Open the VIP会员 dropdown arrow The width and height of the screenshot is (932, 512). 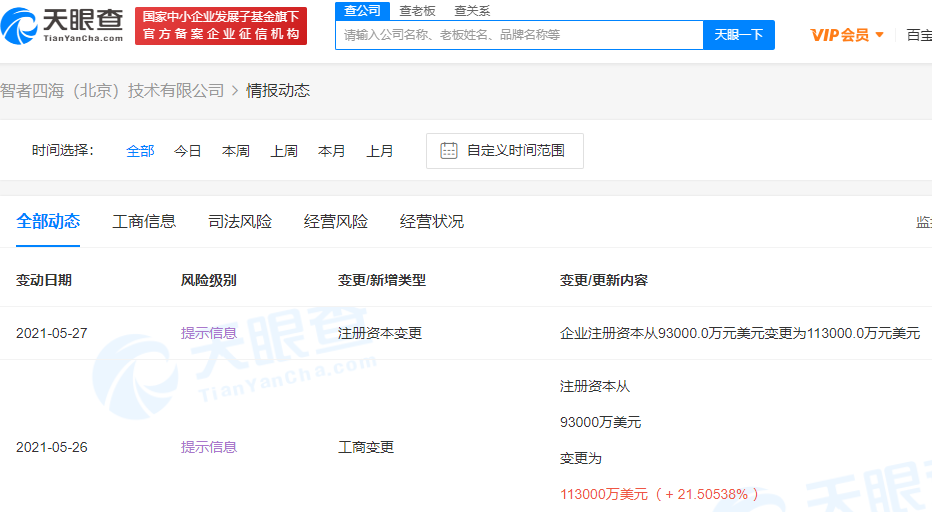point(880,34)
